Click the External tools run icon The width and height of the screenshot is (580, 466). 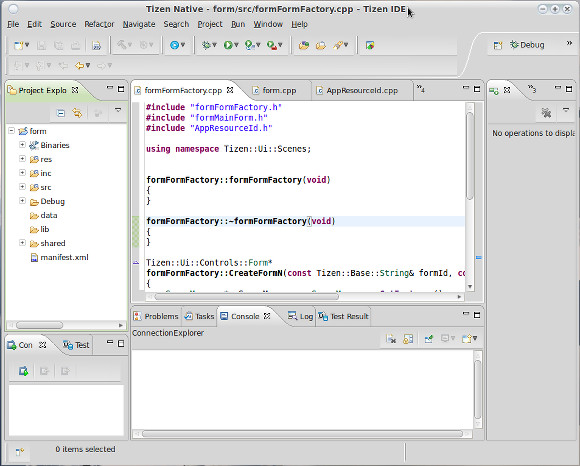click(272, 45)
